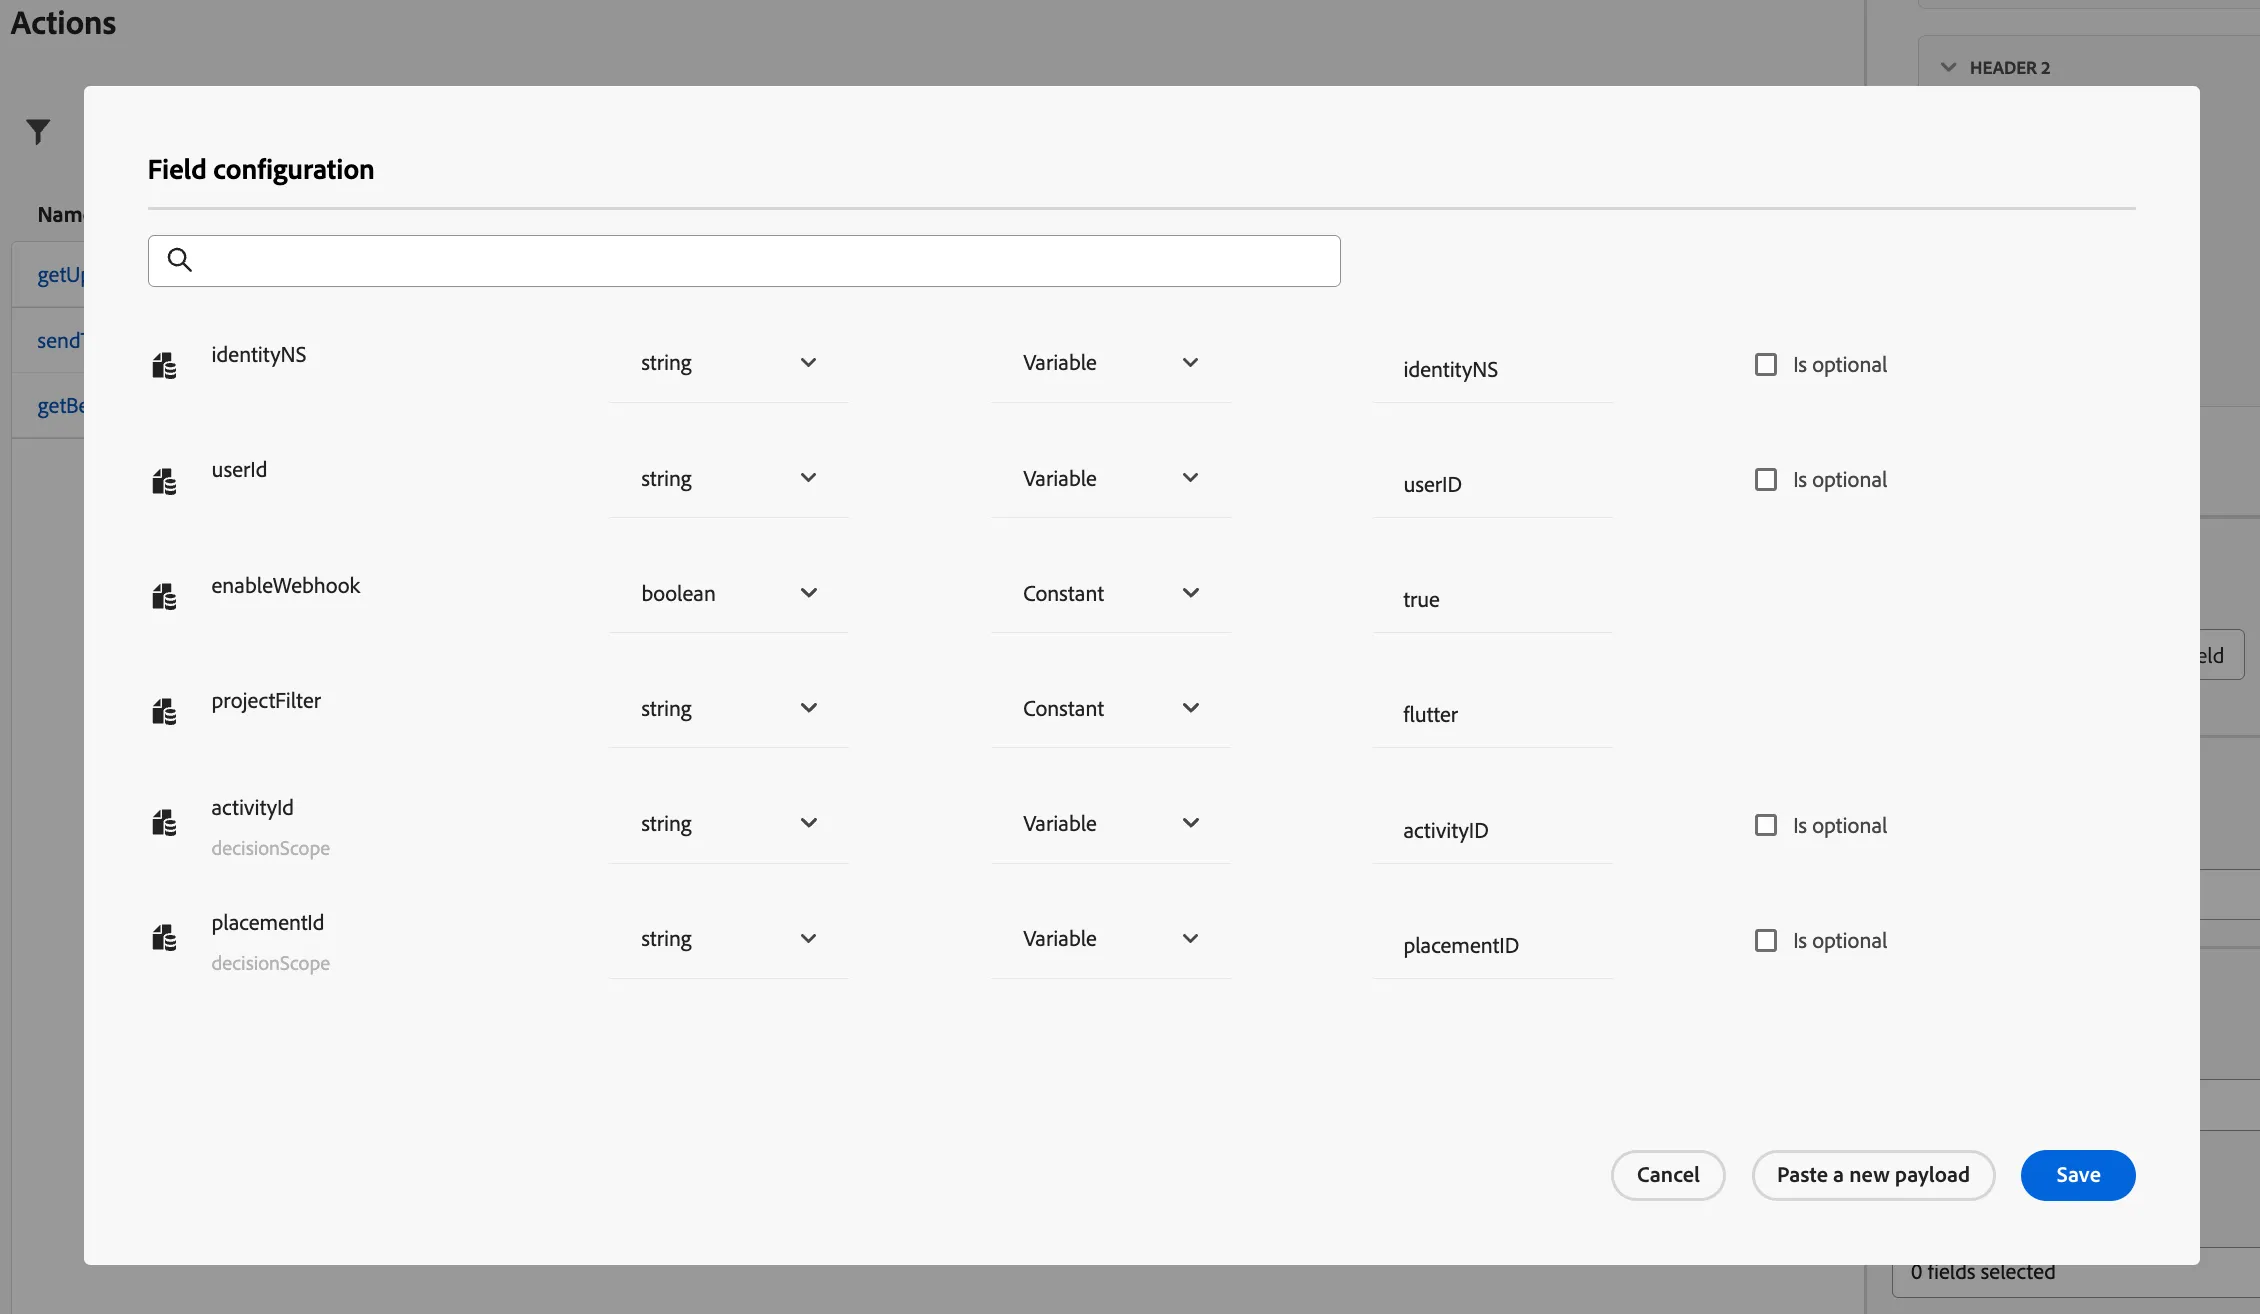Screen dimensions: 2260x1314
Task: Open type dropdown for activityId
Action: tap(729, 824)
